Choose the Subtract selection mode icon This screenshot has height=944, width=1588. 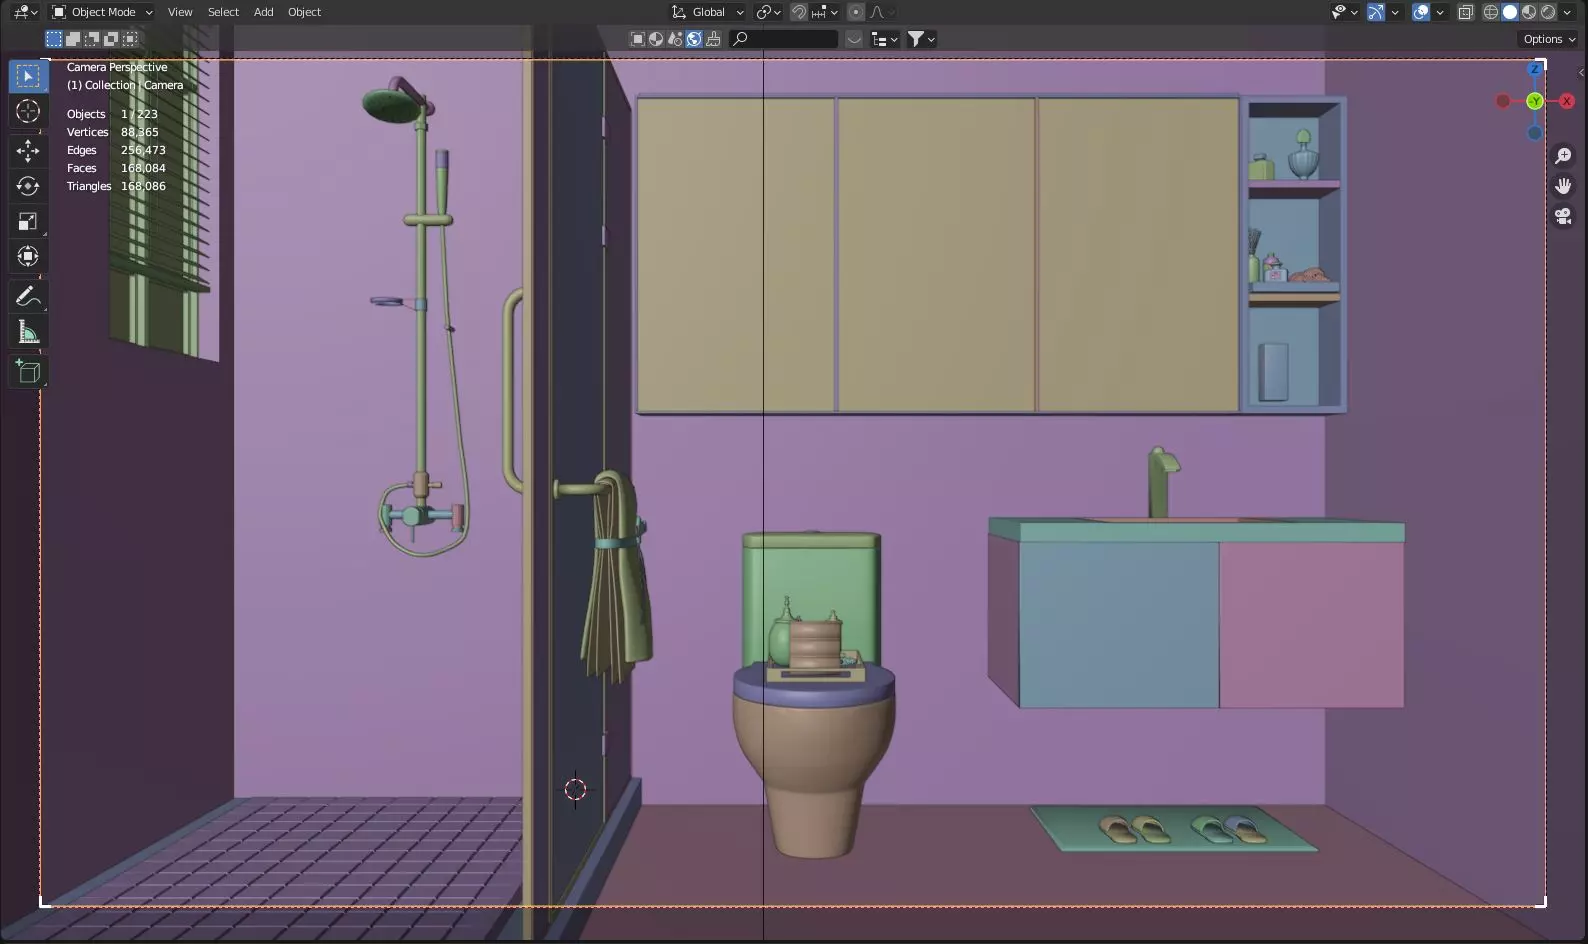pyautogui.click(x=92, y=39)
